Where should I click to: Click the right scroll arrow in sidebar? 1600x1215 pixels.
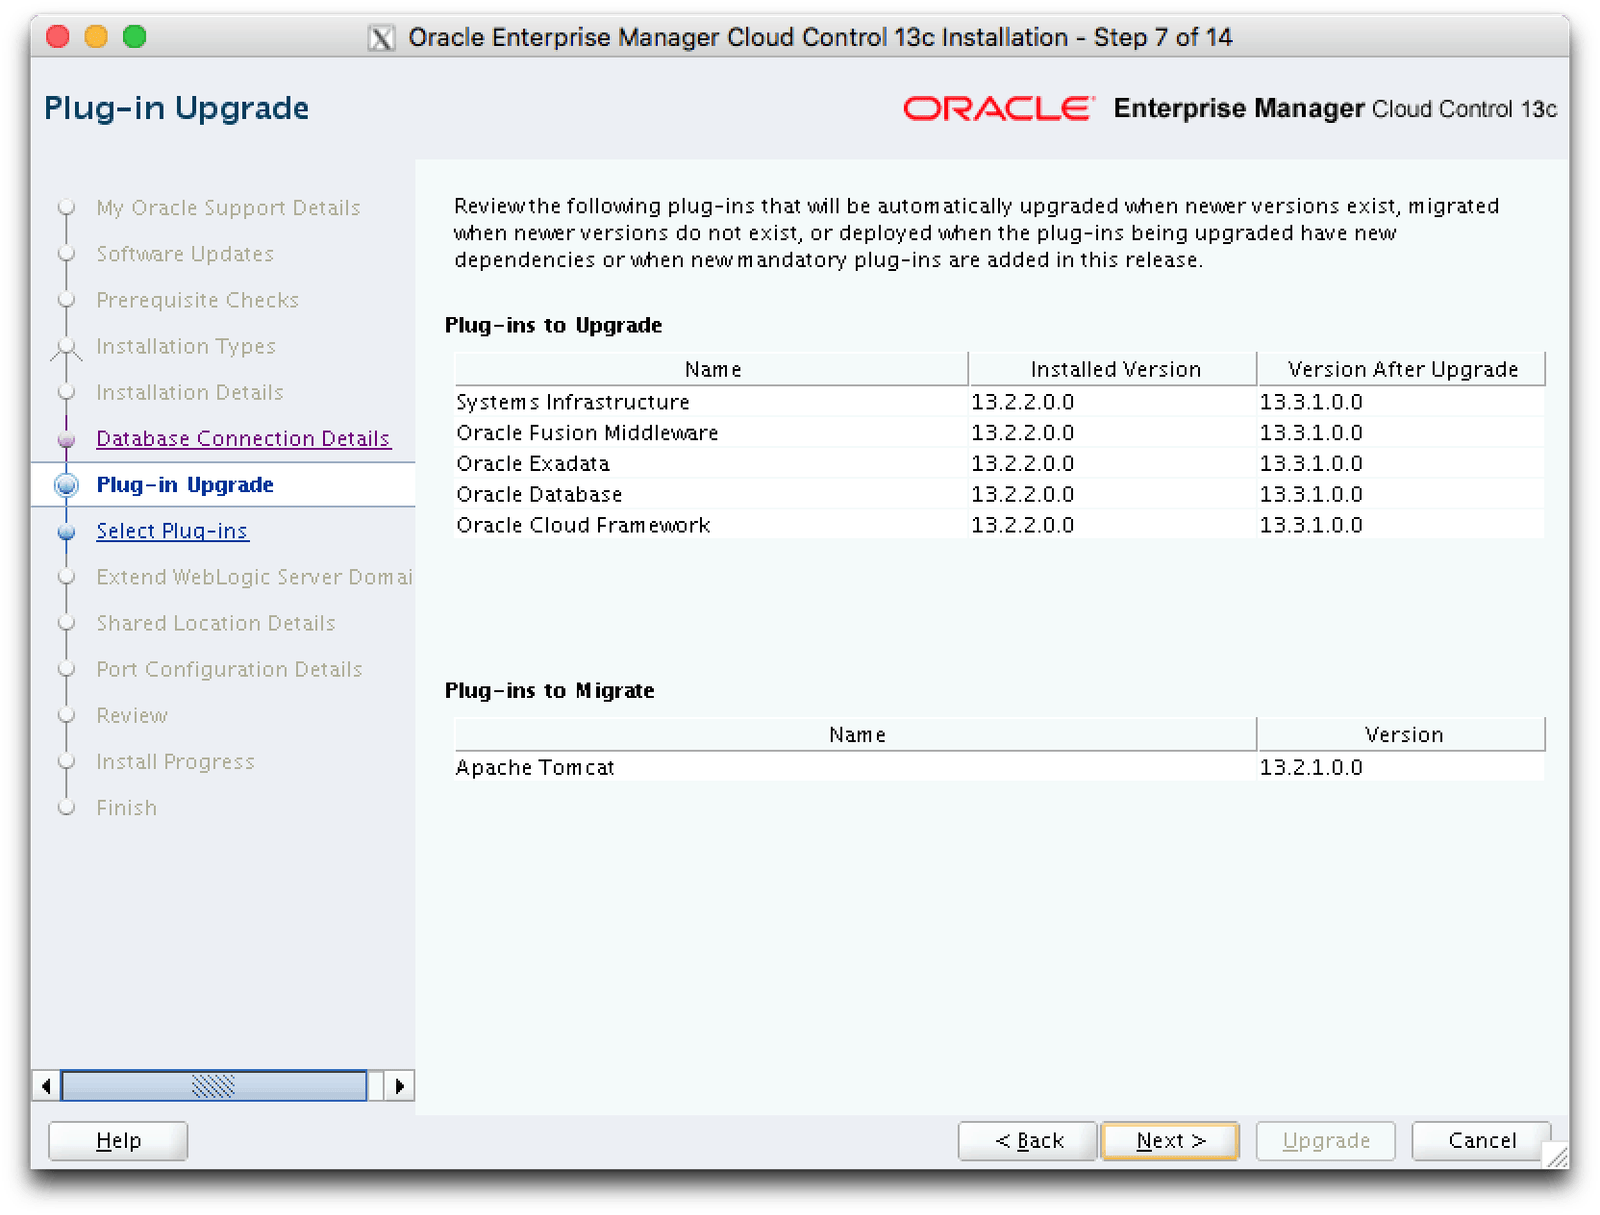point(399,1085)
